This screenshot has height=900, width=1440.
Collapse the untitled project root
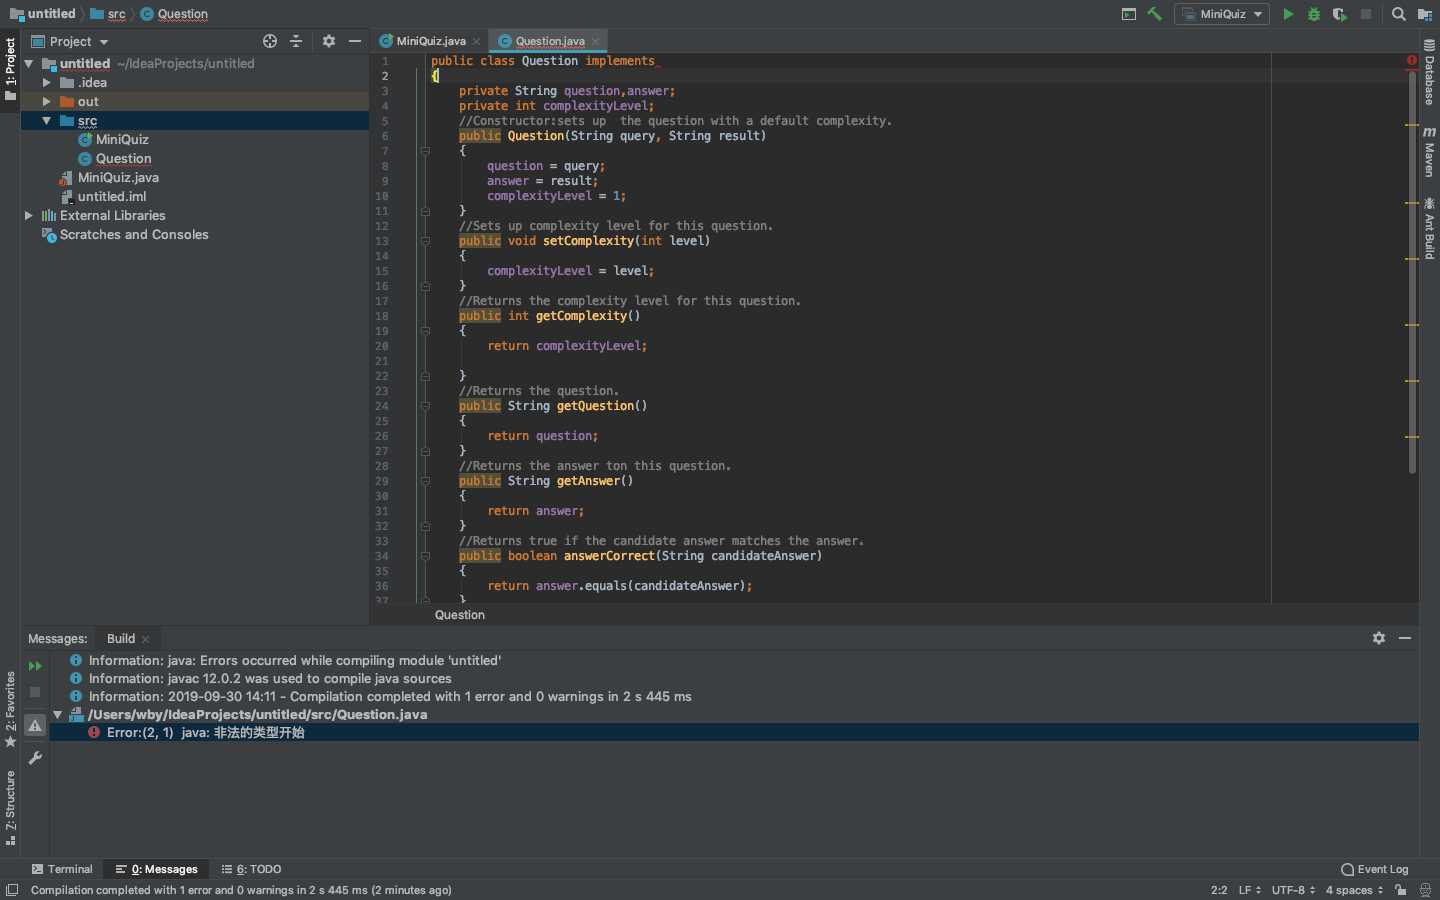pyautogui.click(x=29, y=63)
